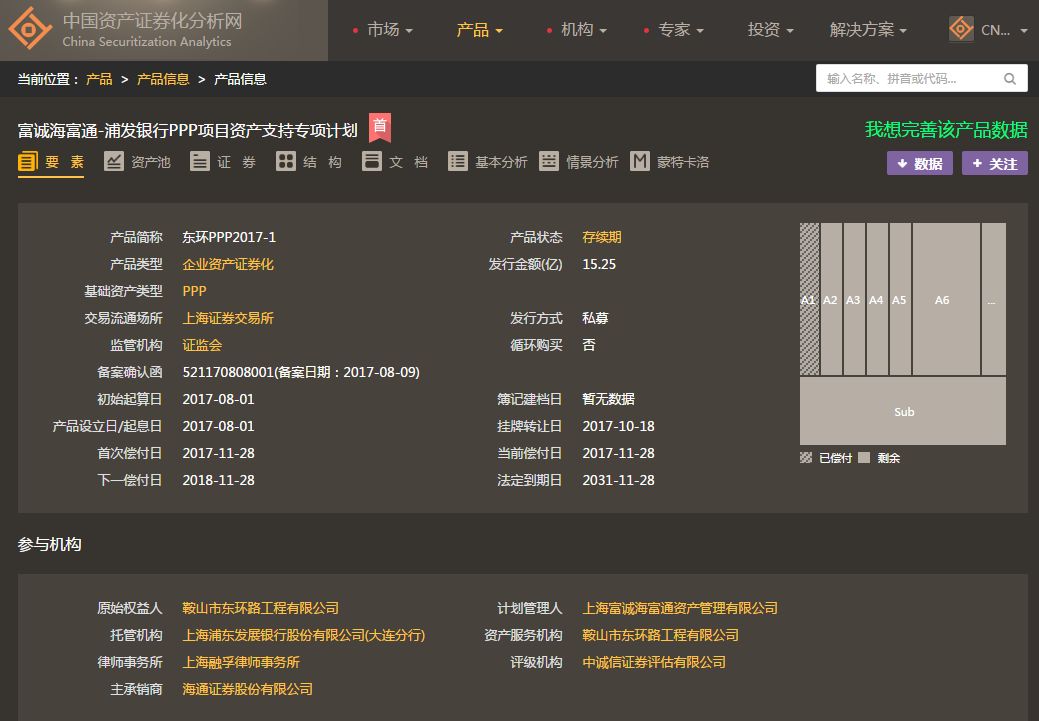Click the 剩余 gray legend swatch
The height and width of the screenshot is (721, 1039).
tap(863, 458)
